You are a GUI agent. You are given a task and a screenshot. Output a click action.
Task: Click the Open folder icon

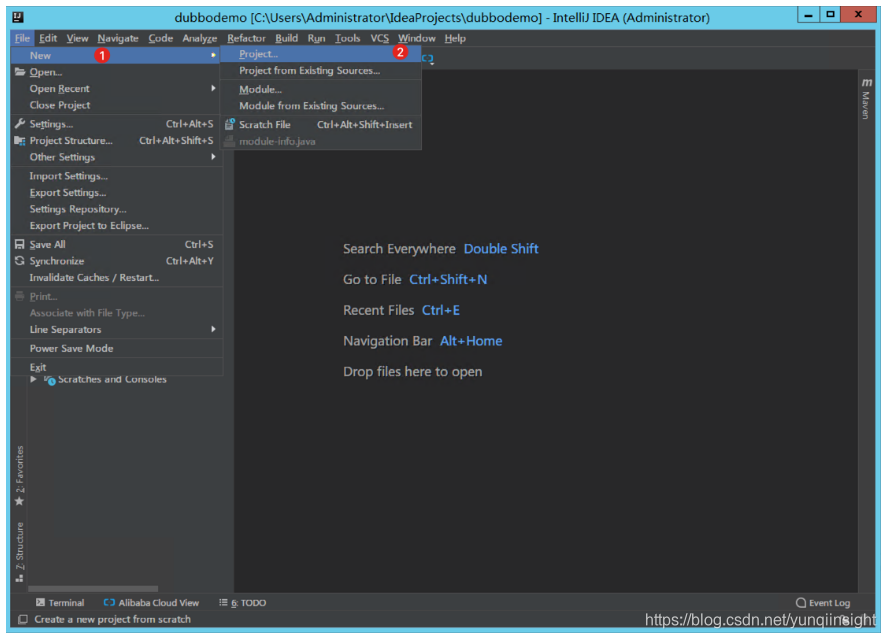20,72
